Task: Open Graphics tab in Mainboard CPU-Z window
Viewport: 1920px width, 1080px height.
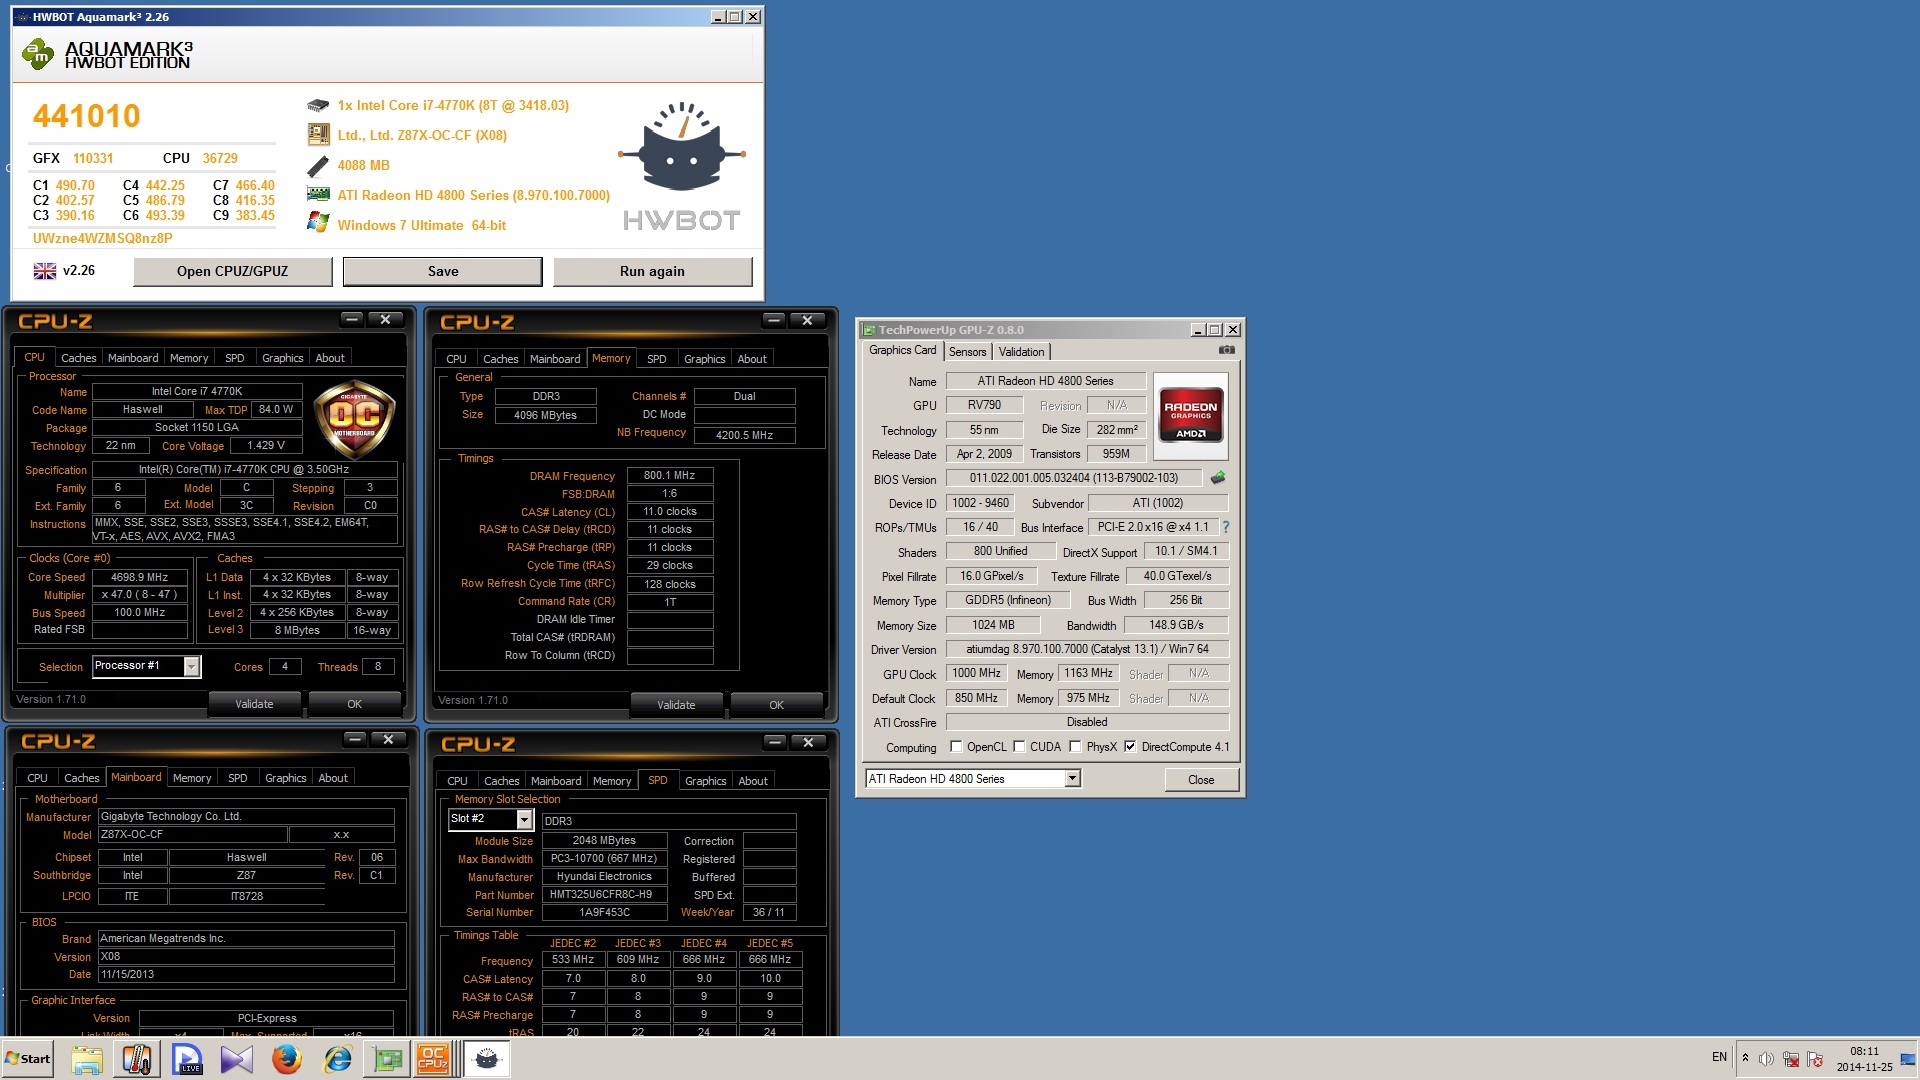Action: tap(285, 778)
